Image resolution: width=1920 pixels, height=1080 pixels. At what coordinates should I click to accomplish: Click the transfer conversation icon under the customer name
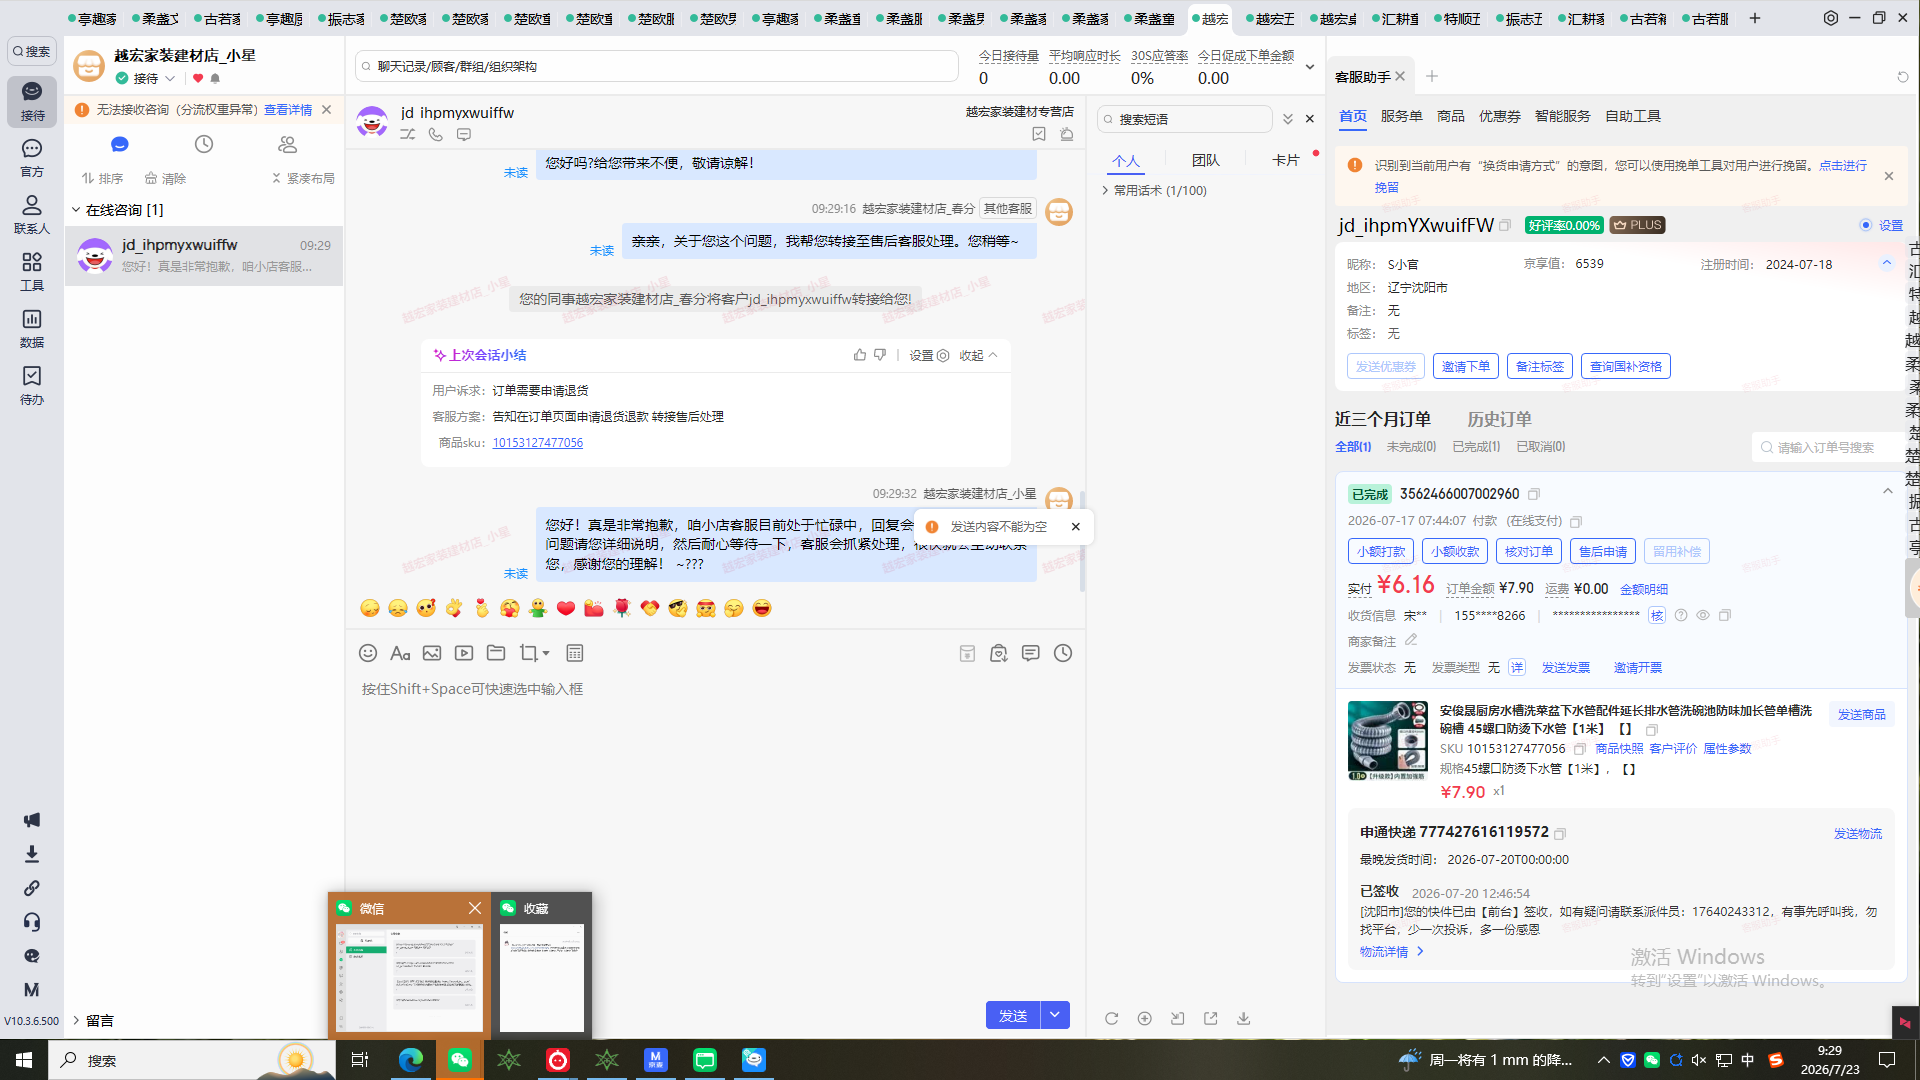point(408,134)
